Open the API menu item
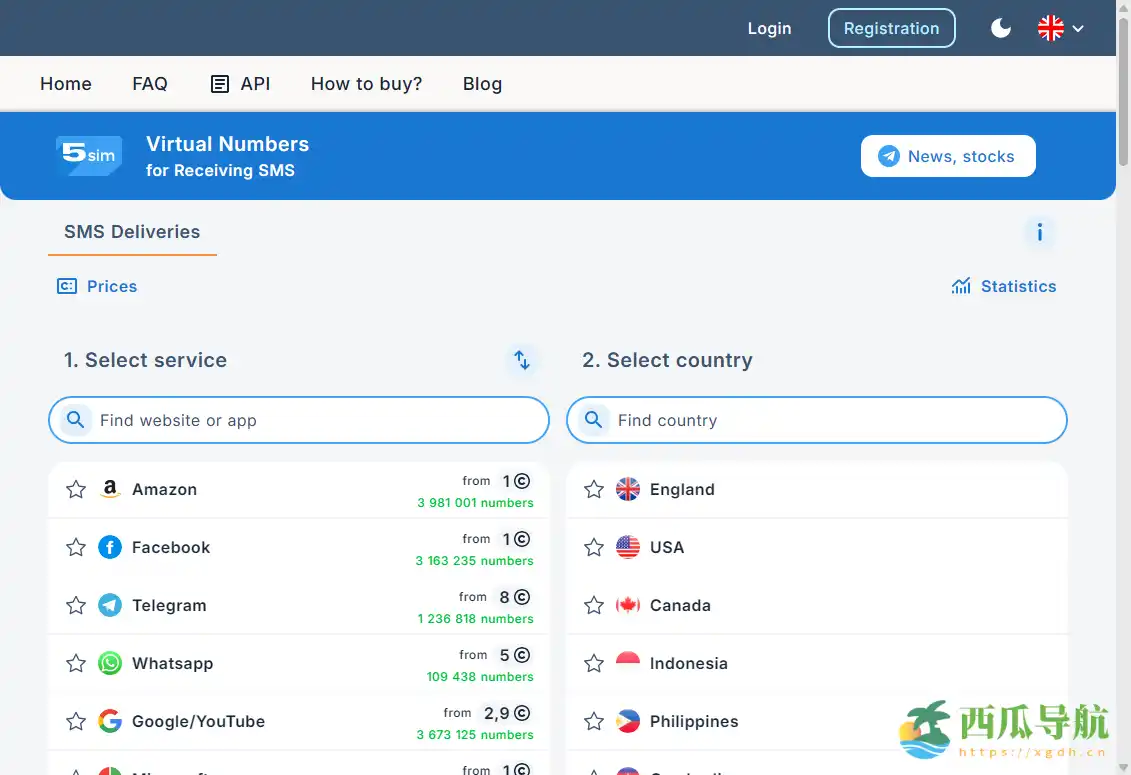 click(241, 84)
